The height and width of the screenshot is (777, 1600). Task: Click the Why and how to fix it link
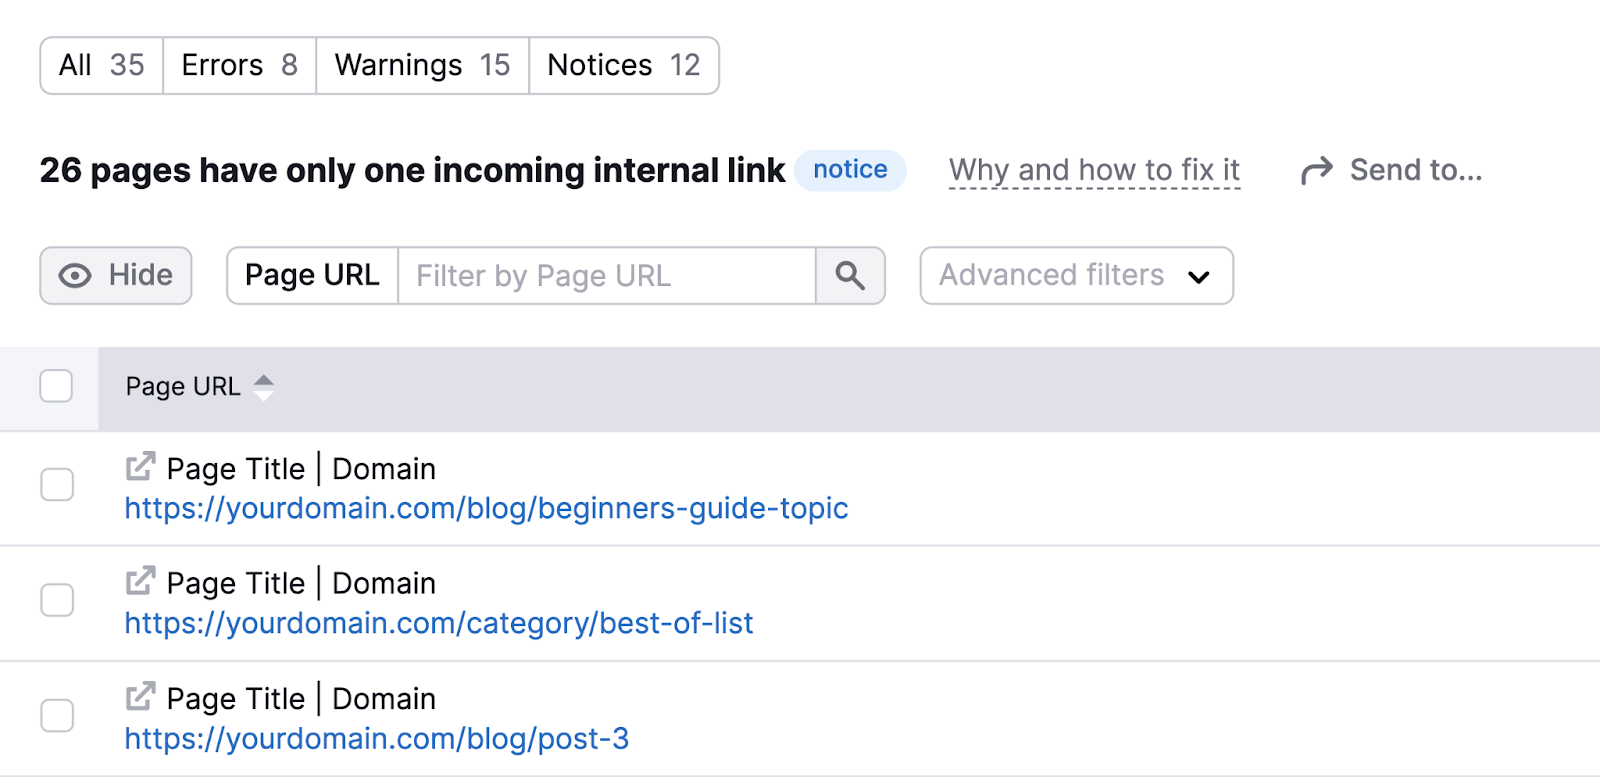coord(1093,169)
